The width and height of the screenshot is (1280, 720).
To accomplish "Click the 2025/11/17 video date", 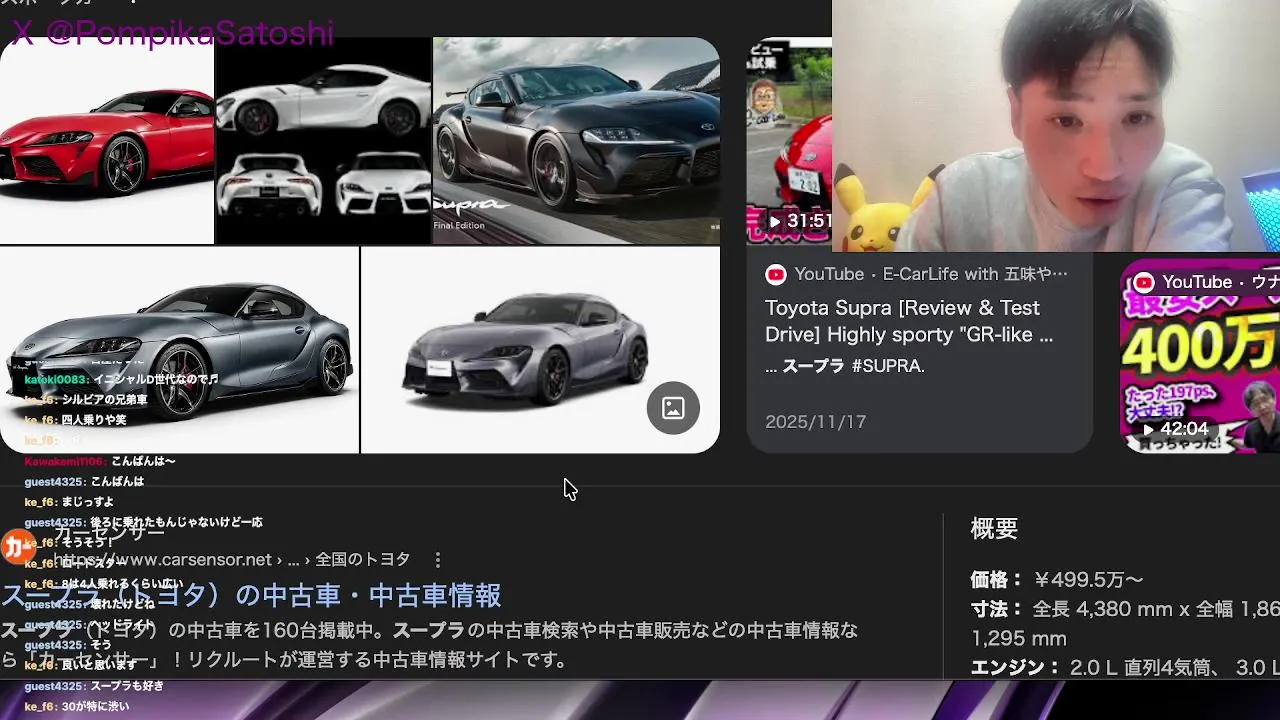I will 816,422.
